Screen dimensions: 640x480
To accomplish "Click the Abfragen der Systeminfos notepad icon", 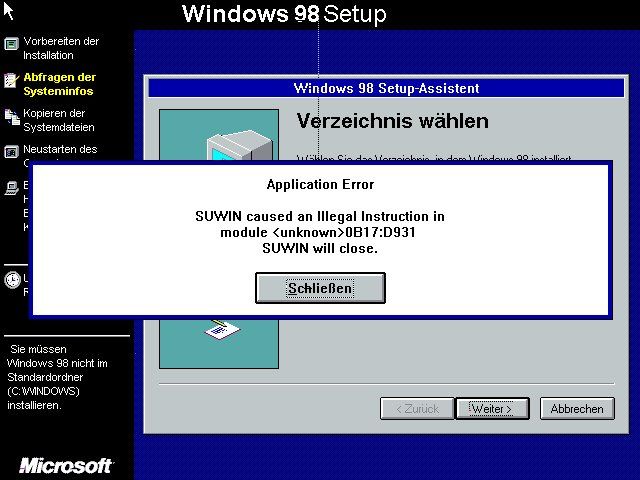I will click(11, 79).
